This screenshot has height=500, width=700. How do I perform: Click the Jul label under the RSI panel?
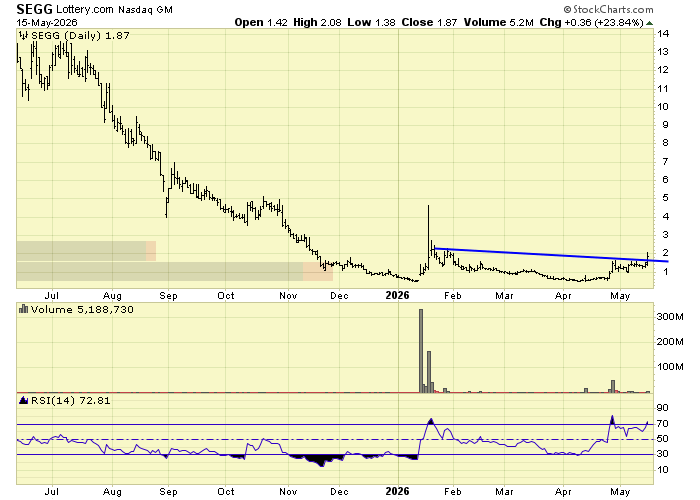(52, 492)
